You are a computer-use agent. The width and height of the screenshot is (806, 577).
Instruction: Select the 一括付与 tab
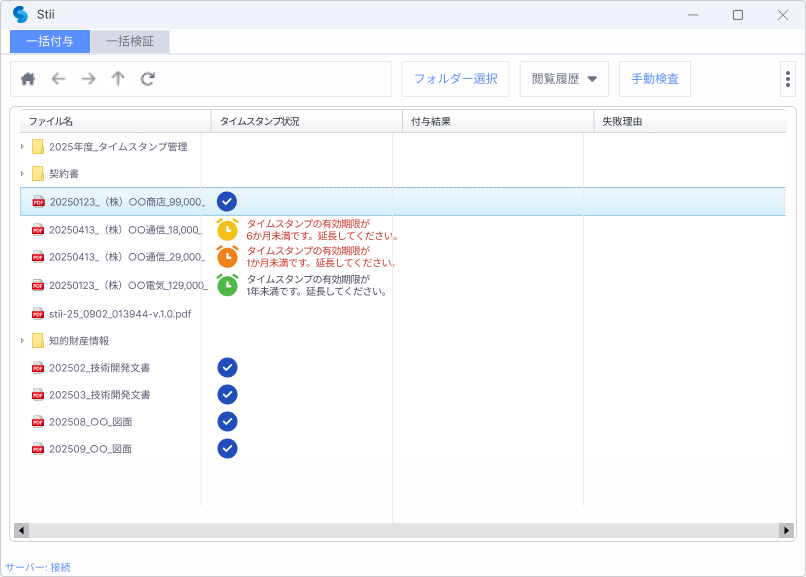point(50,42)
